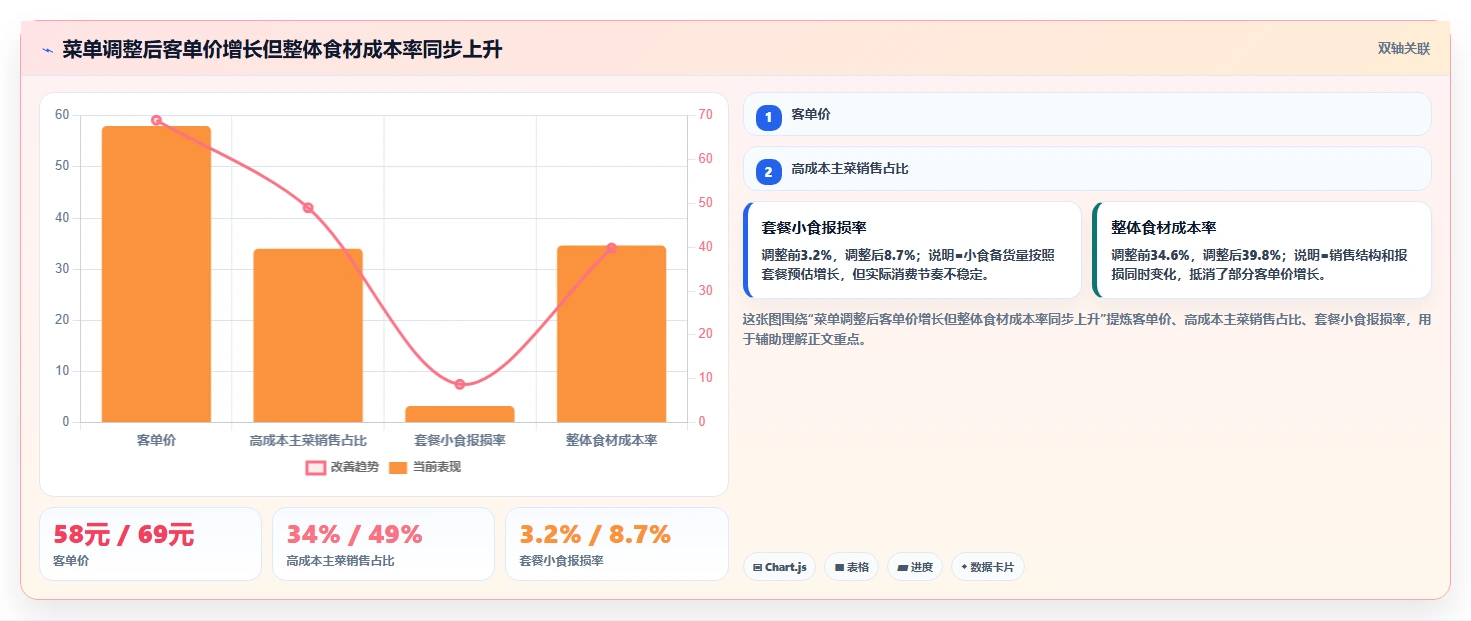This screenshot has width=1471, height=621.
Task: Select list item 1 客单价
Action: coord(1087,114)
